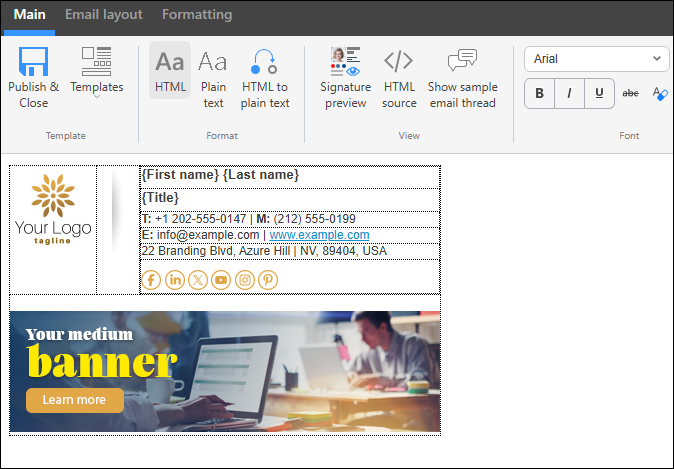Clear text formatting with eraser icon
This screenshot has height=469, width=674.
(x=660, y=93)
